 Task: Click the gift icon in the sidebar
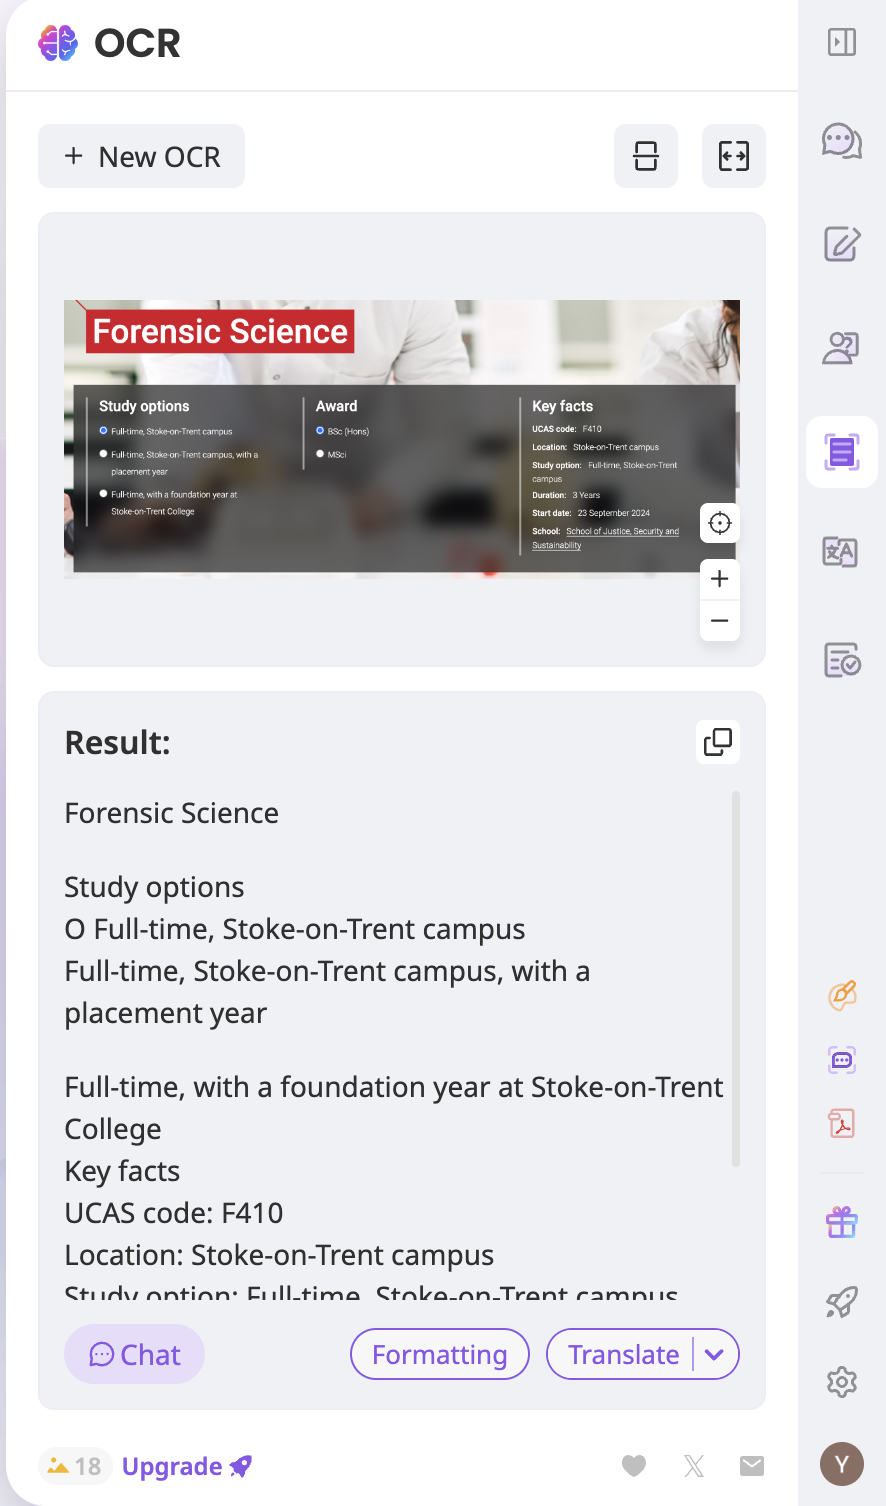click(842, 1221)
